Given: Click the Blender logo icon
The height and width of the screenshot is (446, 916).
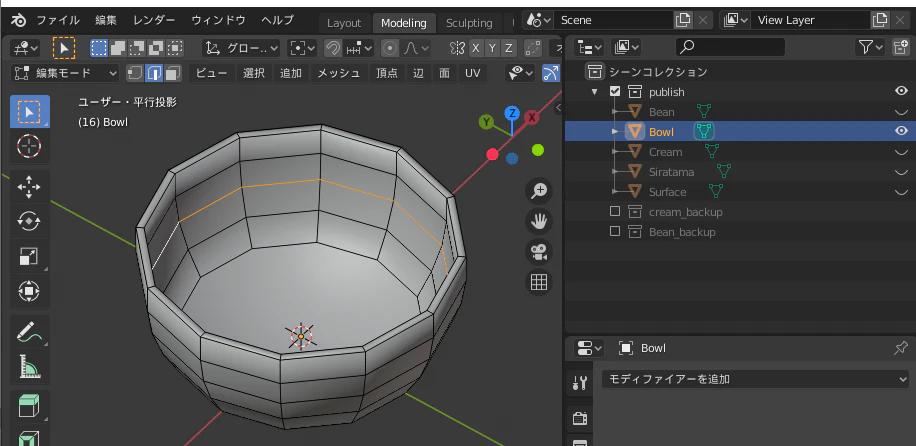Looking at the screenshot, I should (19, 20).
